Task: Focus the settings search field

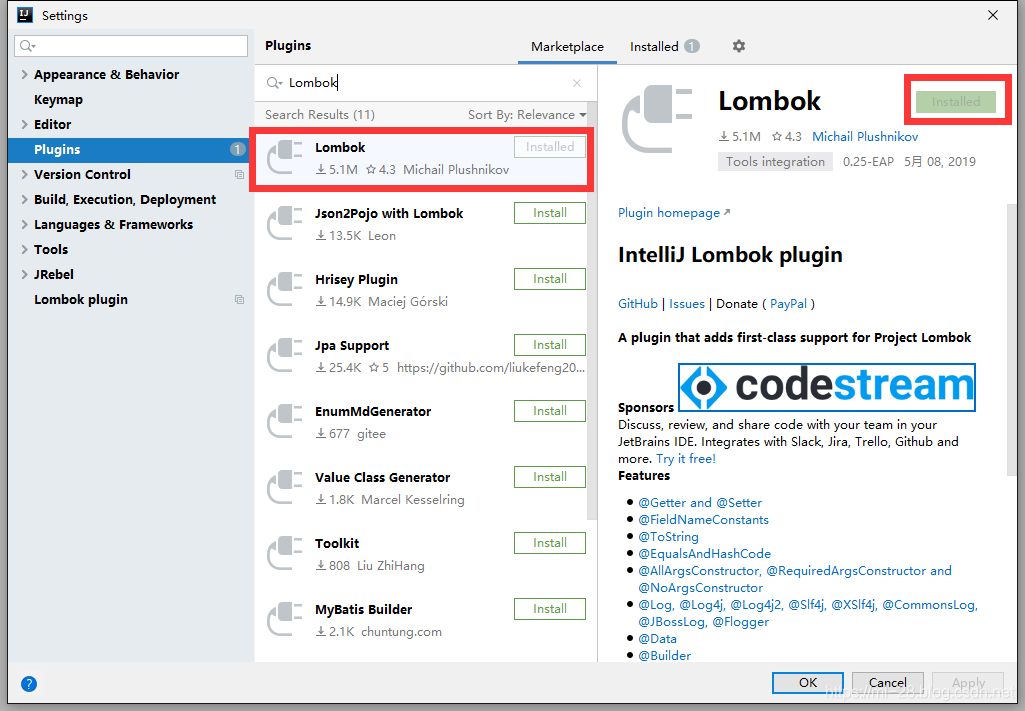Action: click(x=131, y=46)
